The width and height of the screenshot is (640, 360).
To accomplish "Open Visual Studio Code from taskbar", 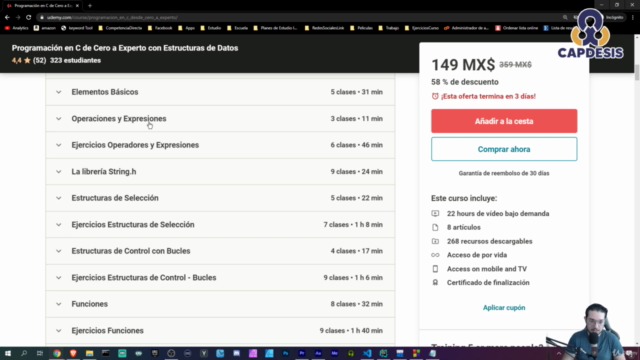I will (x=367, y=353).
